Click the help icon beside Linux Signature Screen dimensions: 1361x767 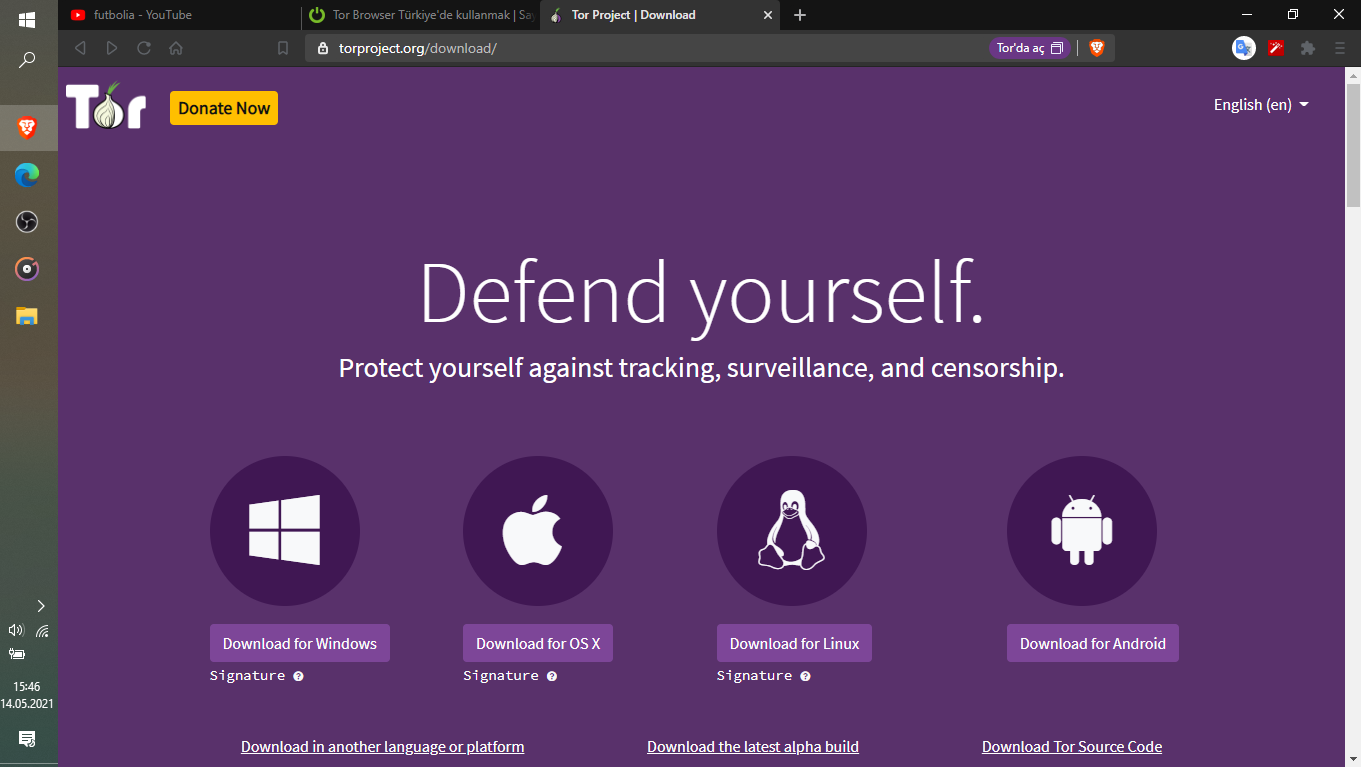point(805,676)
